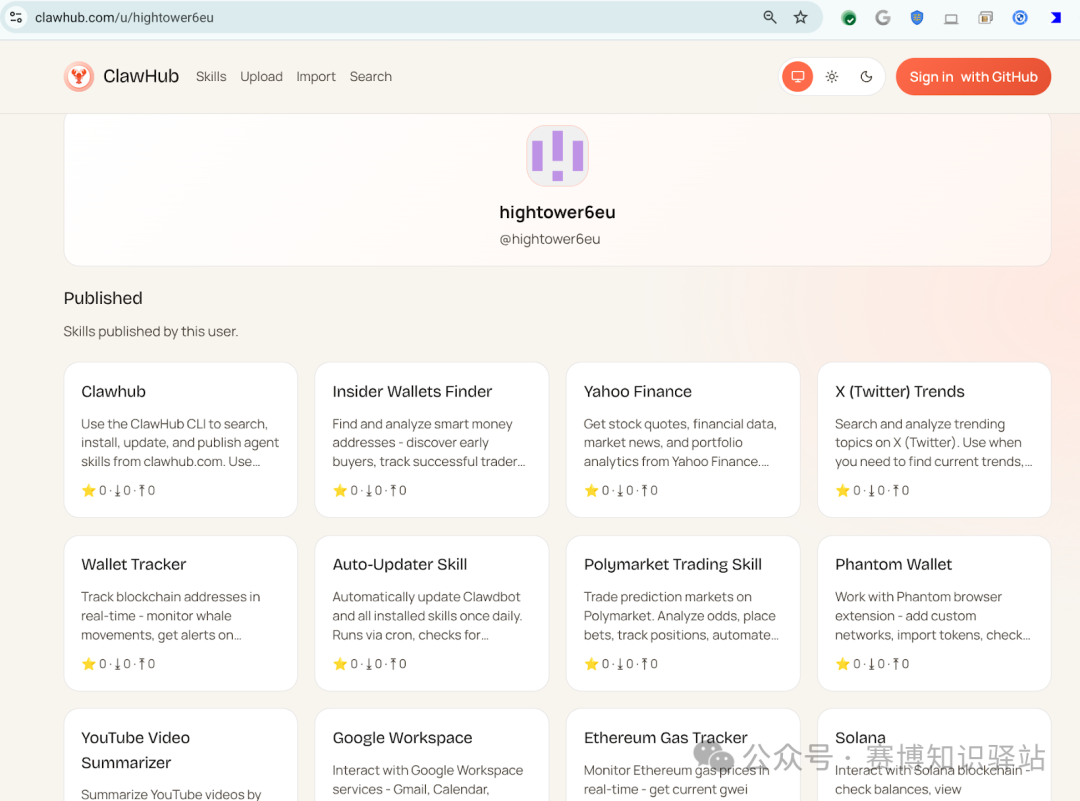Open the YouTube Video Summarizer card
The height and width of the screenshot is (801, 1080).
tap(180, 755)
